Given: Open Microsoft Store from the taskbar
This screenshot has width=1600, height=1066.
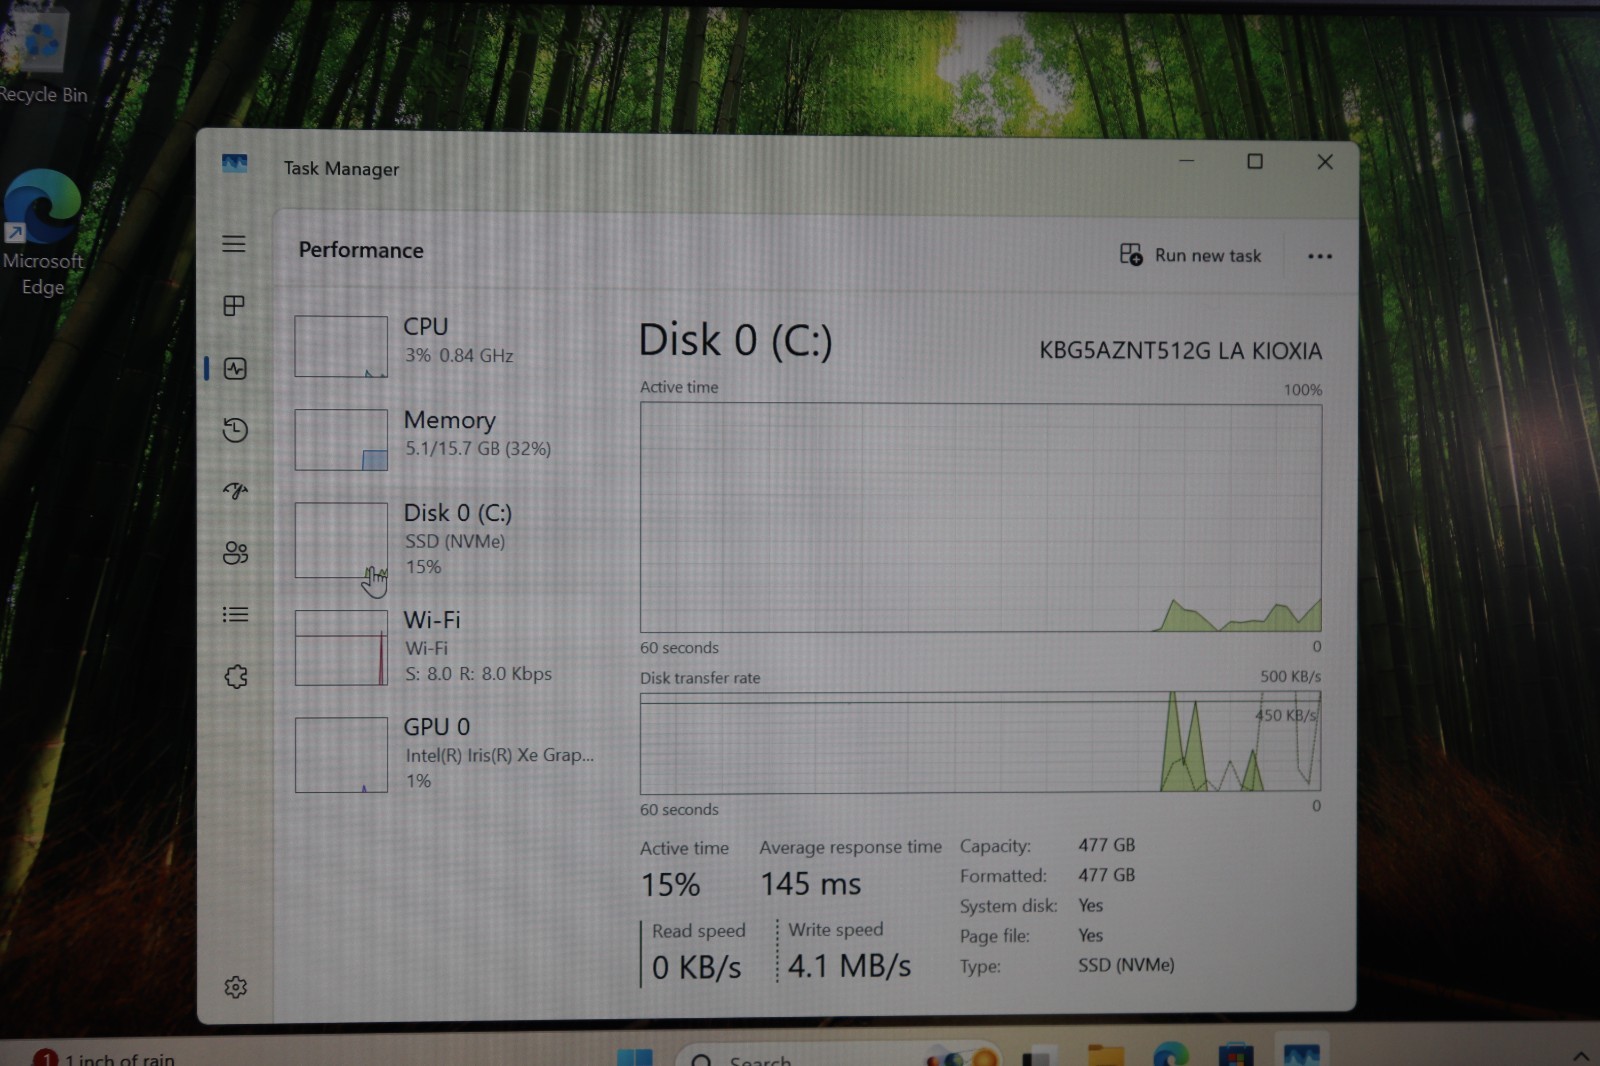Looking at the screenshot, I should click(1236, 1056).
